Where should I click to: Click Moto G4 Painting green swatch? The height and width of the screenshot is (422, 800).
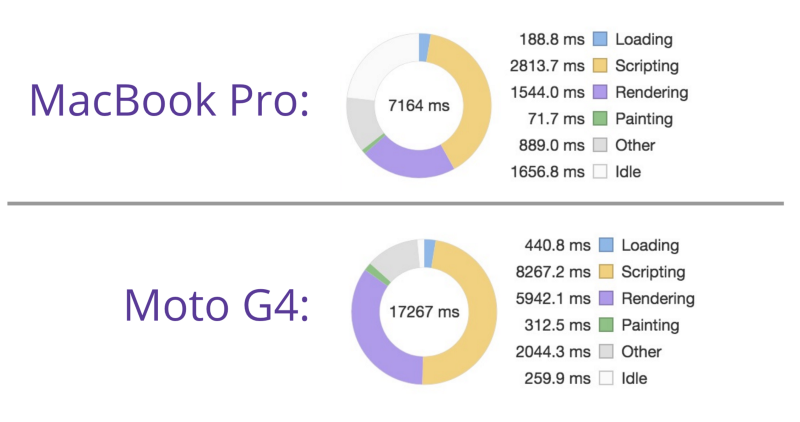606,325
